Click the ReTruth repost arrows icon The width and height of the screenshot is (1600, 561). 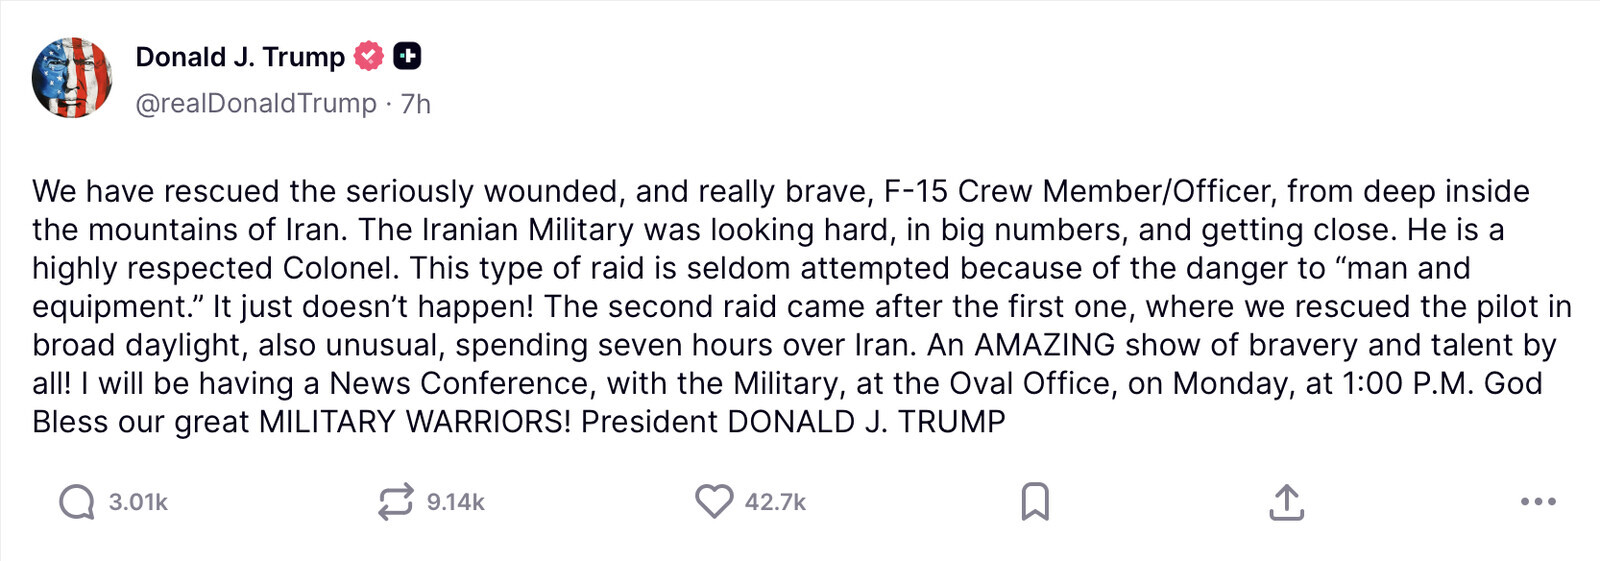(x=395, y=502)
